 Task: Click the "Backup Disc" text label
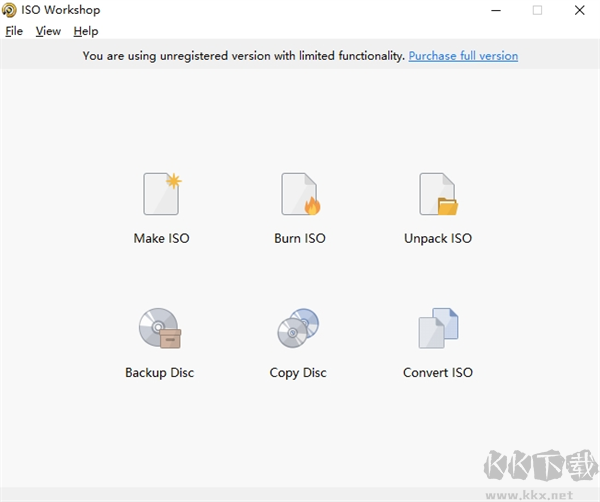click(x=160, y=373)
